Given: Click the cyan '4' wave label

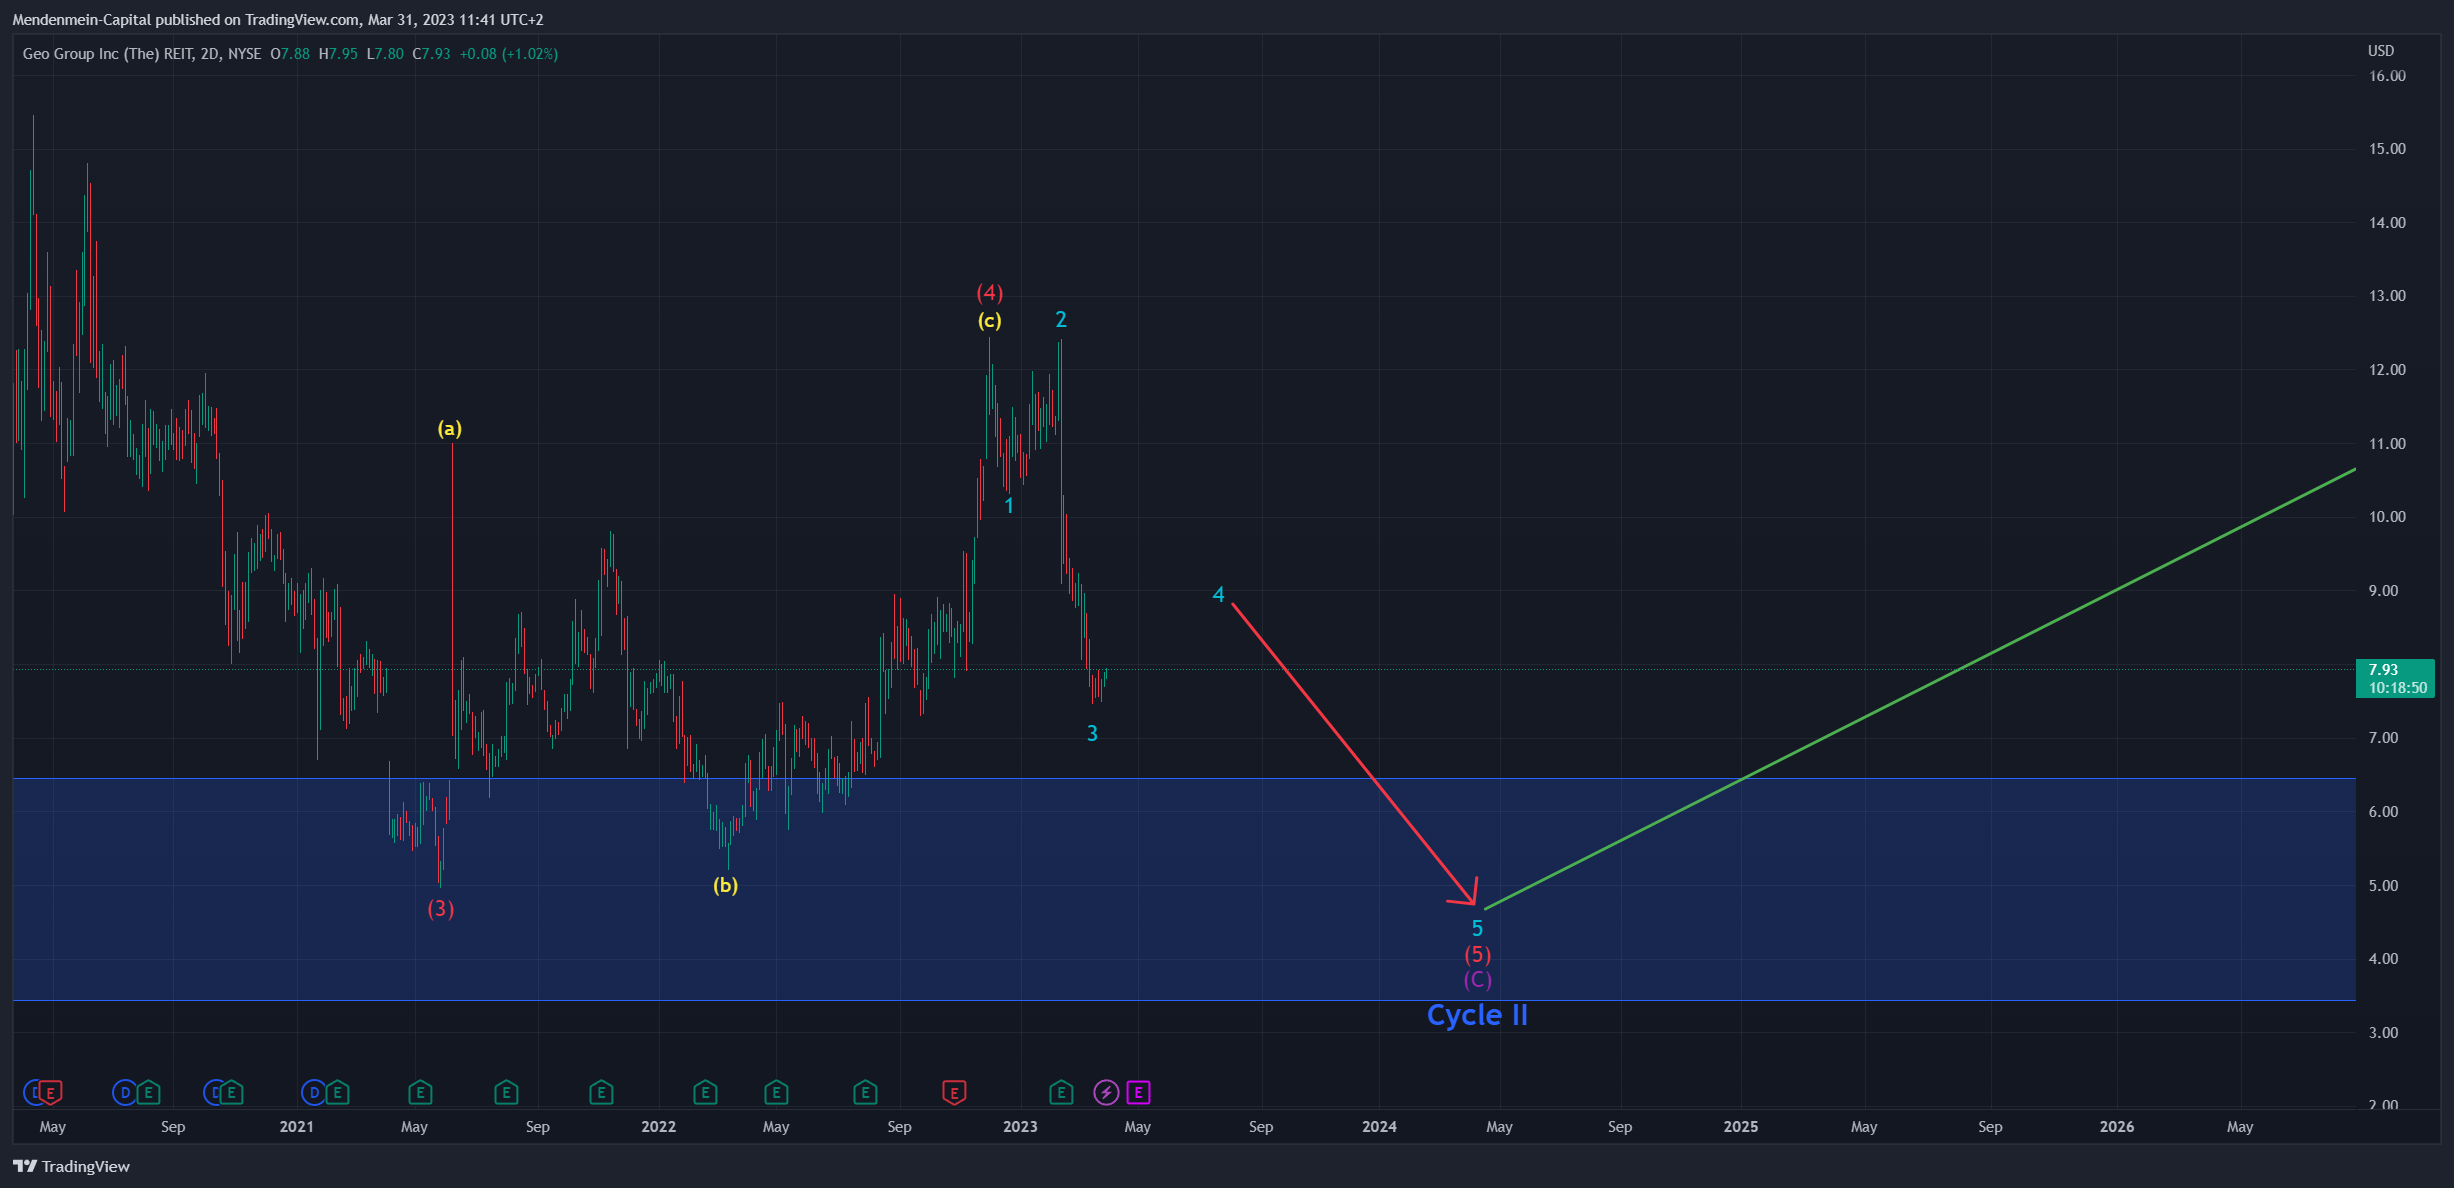Looking at the screenshot, I should 1218,595.
